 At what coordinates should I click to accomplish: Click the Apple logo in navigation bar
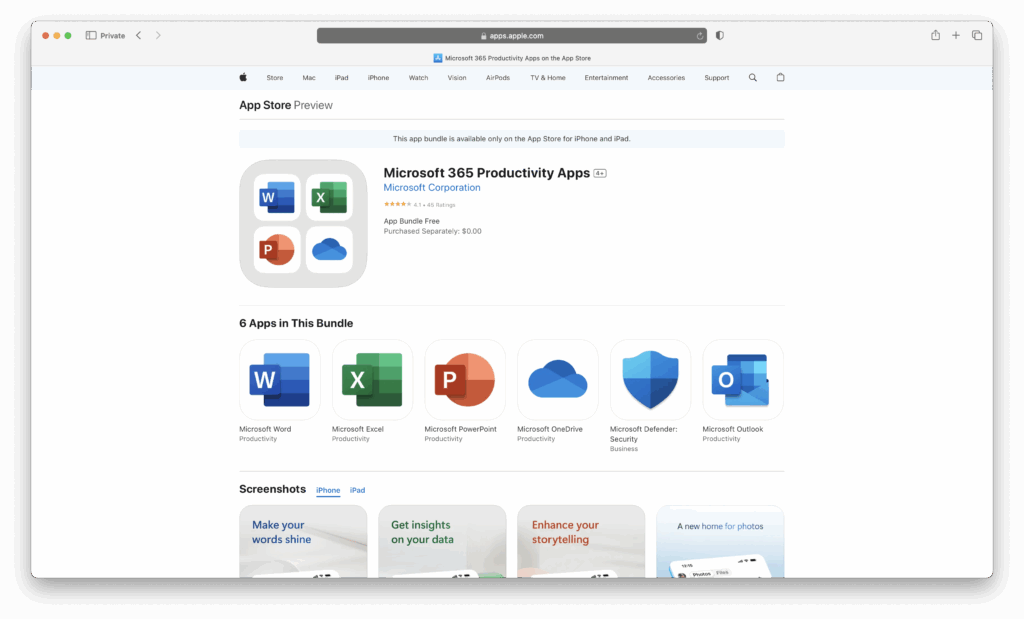(243, 77)
